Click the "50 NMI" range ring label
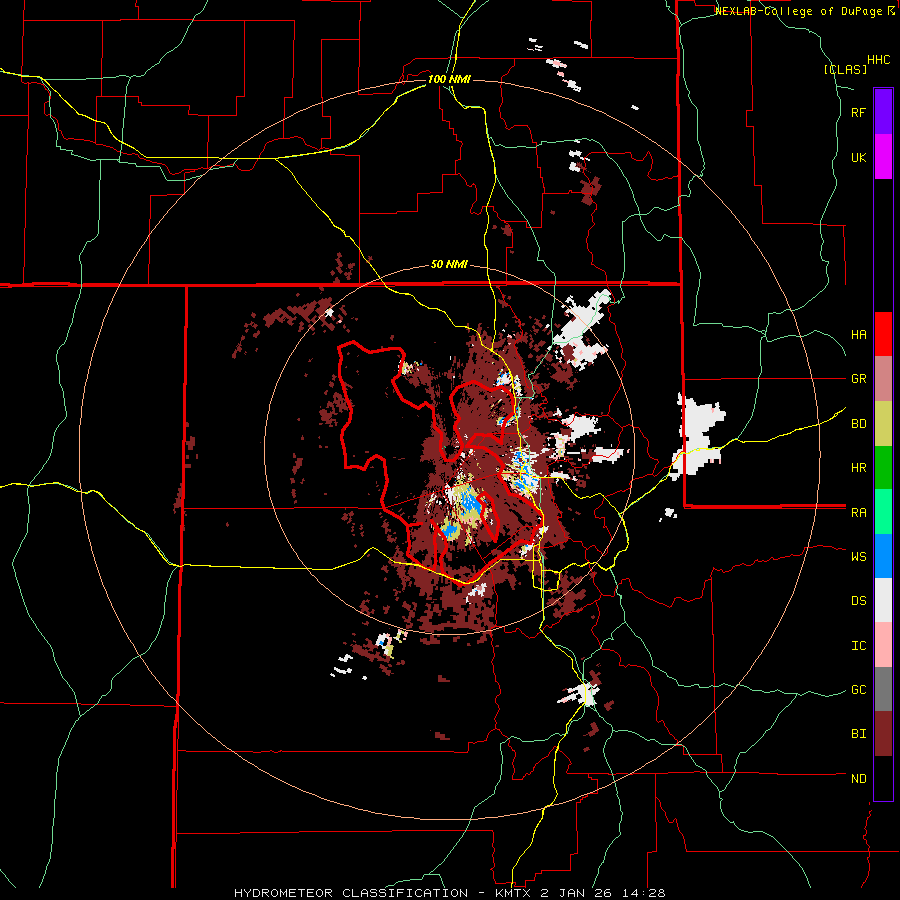Viewport: 900px width, 900px height. (449, 265)
